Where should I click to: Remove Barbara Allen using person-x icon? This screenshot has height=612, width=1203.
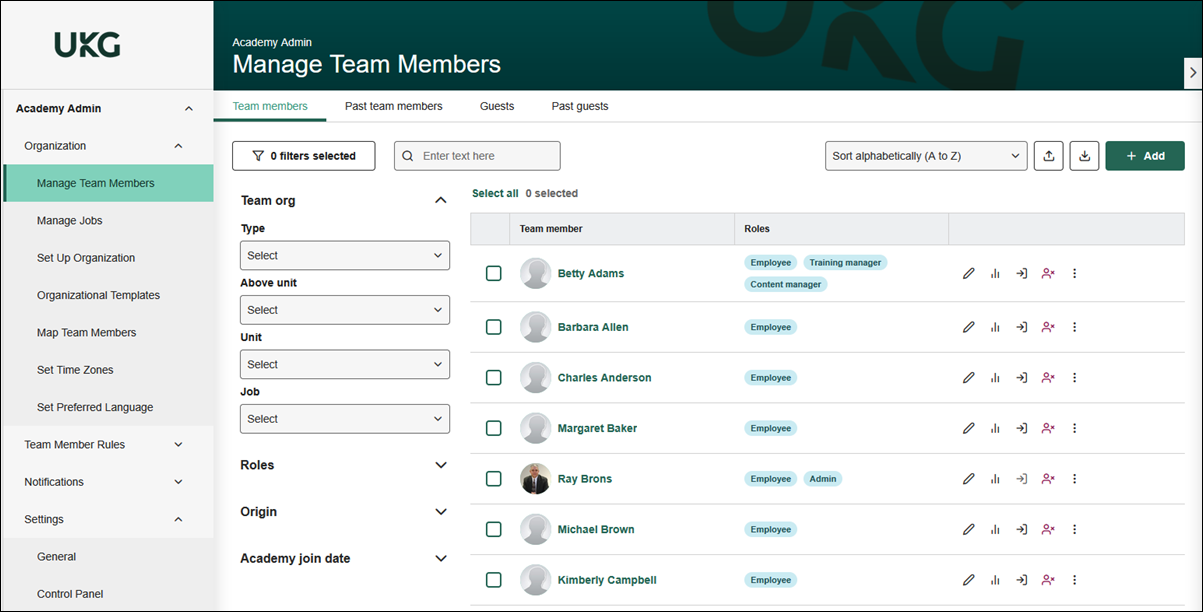click(1048, 327)
